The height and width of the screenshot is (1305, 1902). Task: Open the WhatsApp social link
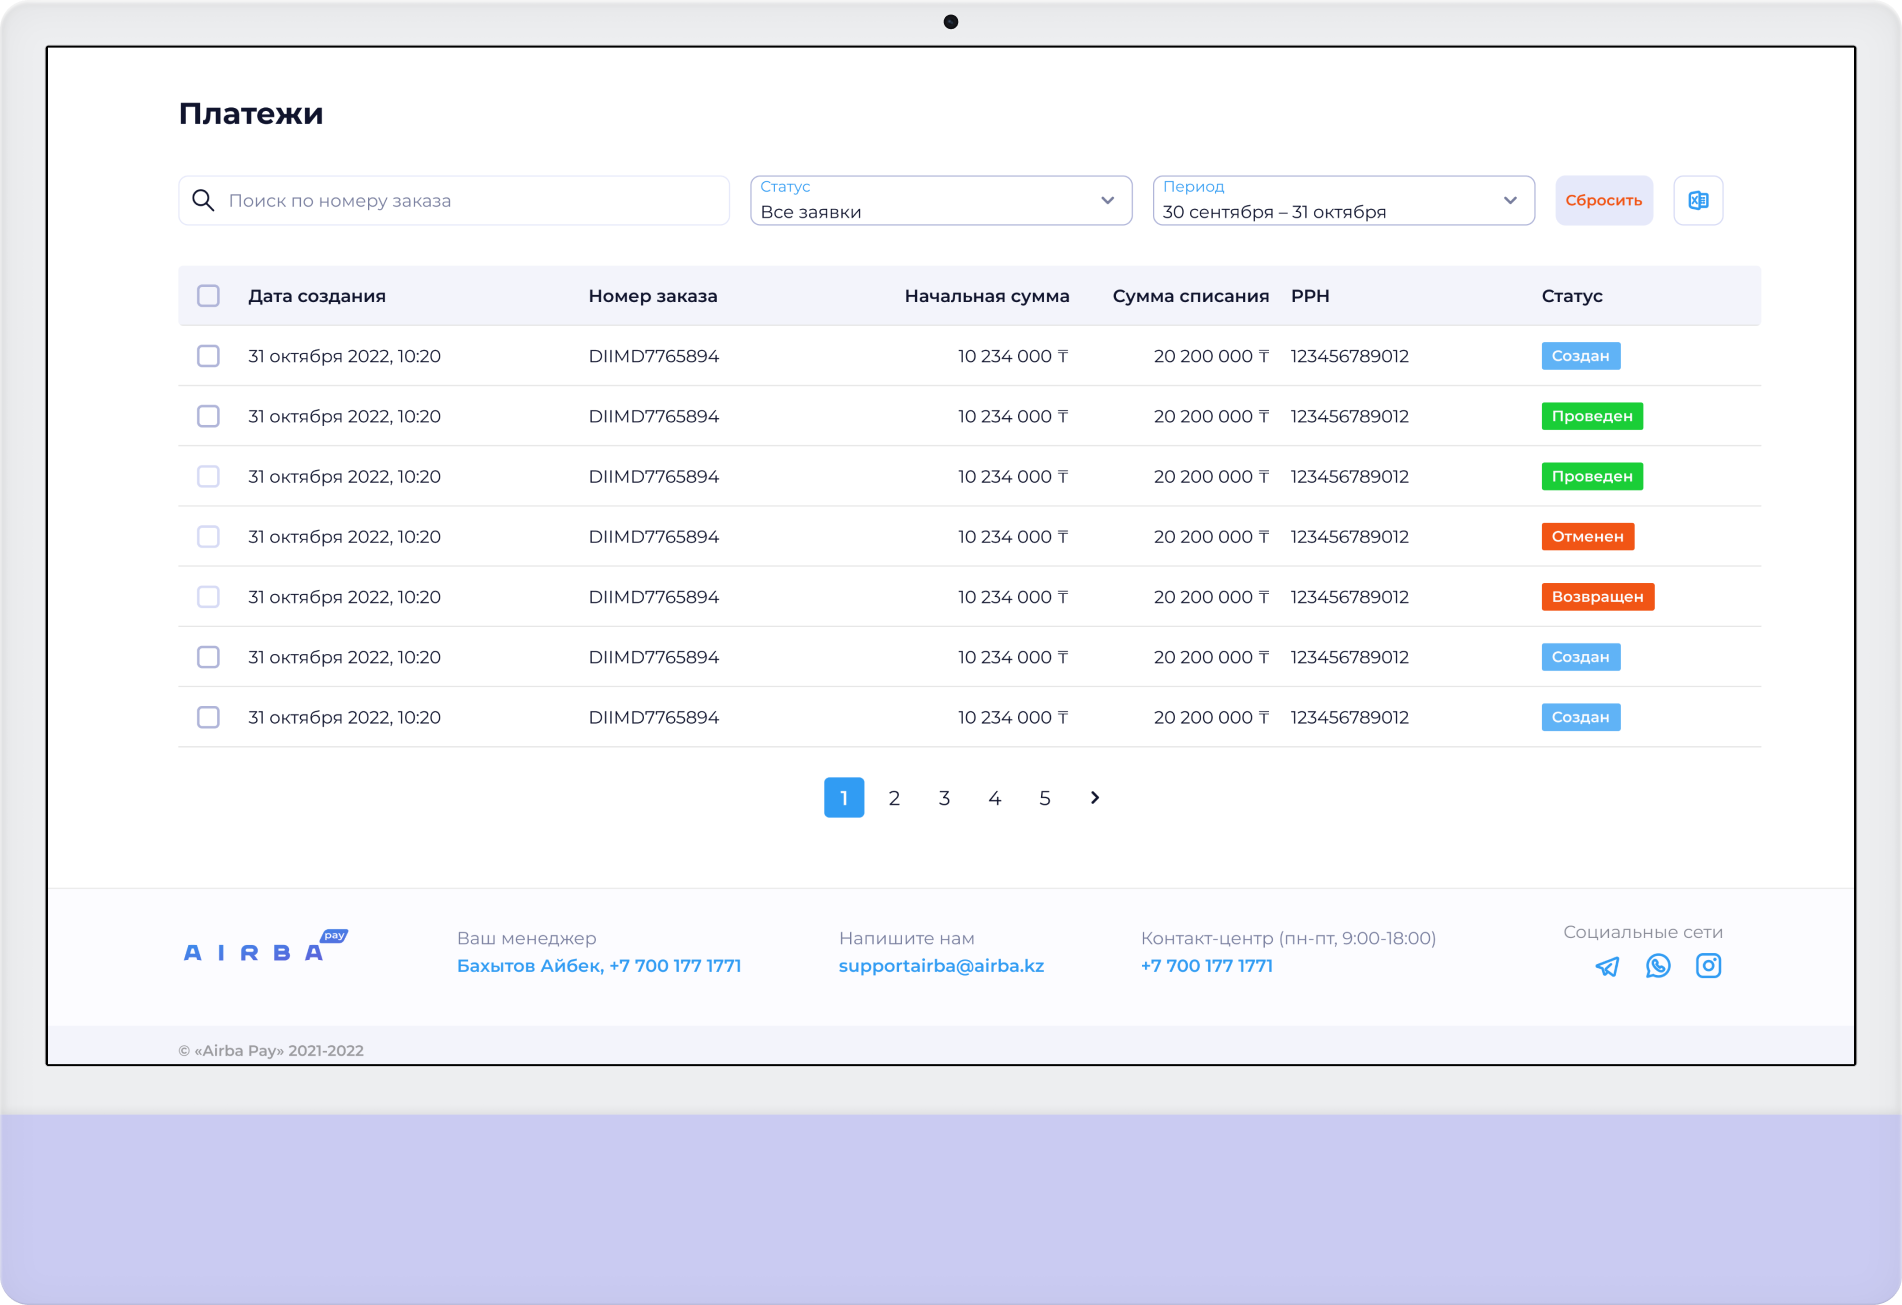(x=1658, y=966)
